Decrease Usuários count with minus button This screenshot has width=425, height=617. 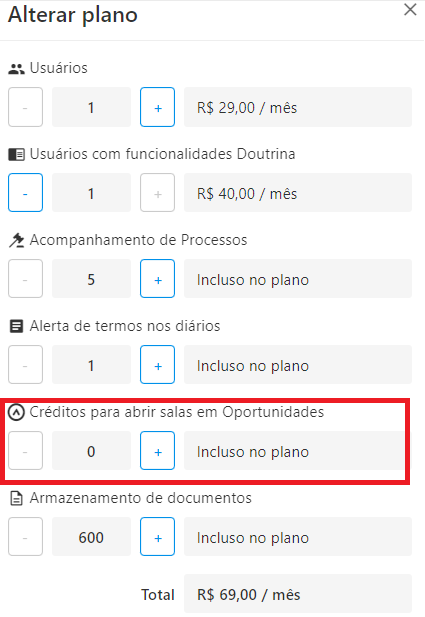(x=26, y=107)
